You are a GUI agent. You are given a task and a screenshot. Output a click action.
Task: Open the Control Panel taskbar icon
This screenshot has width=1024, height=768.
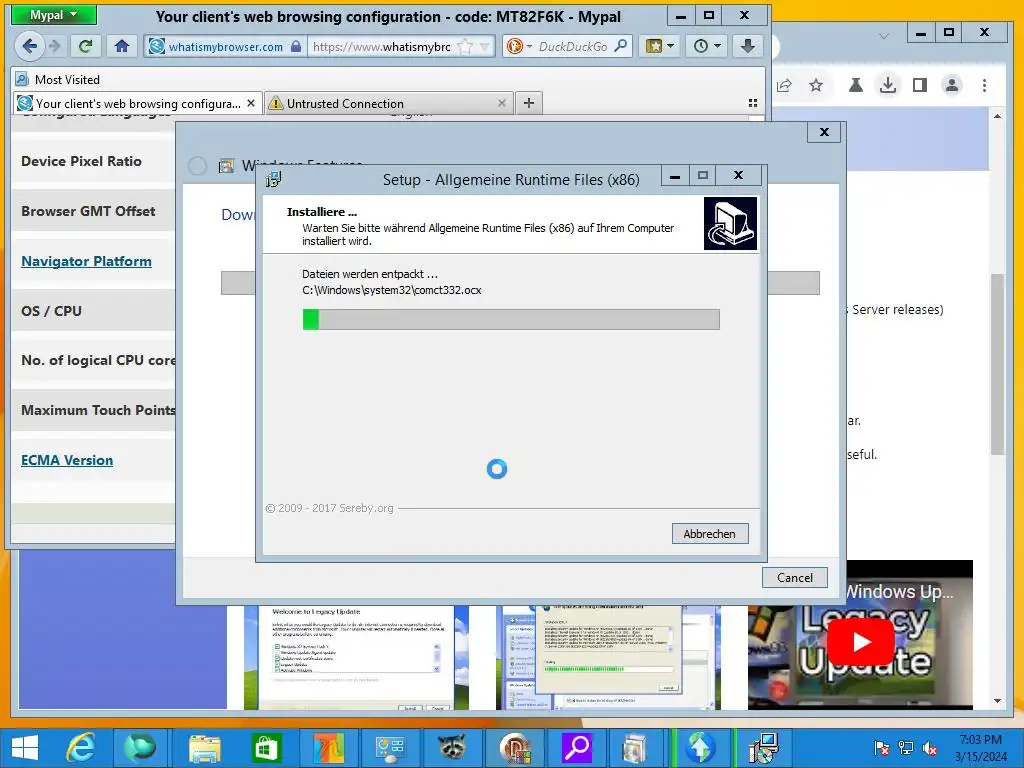click(391, 748)
